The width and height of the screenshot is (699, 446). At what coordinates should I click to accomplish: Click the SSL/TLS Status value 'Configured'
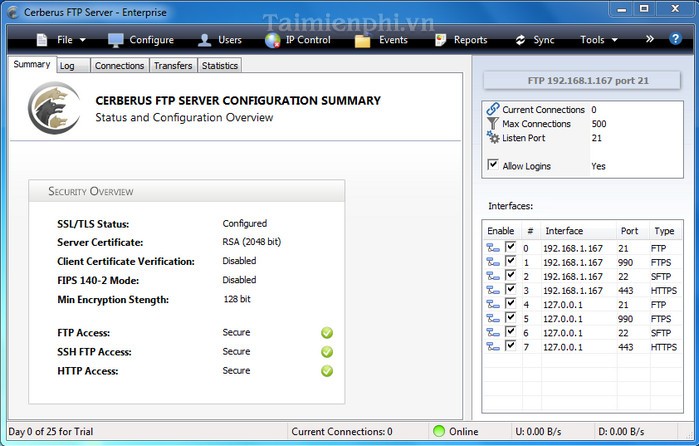(x=245, y=223)
